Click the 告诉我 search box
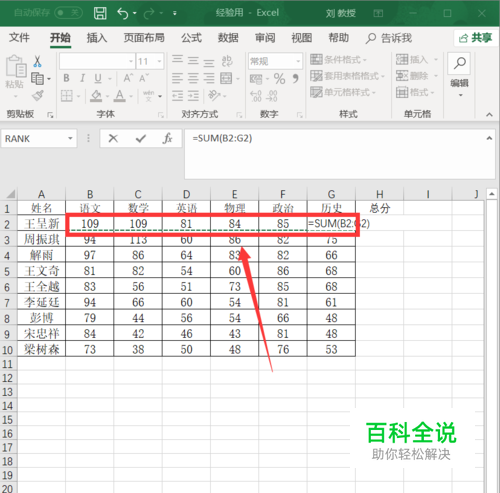Image resolution: width=500 pixels, height=493 pixels. 389,38
